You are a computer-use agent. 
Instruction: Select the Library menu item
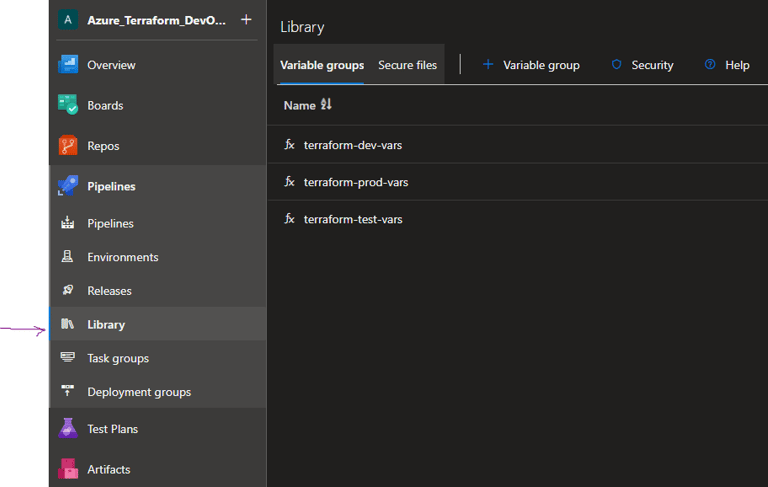tap(106, 325)
